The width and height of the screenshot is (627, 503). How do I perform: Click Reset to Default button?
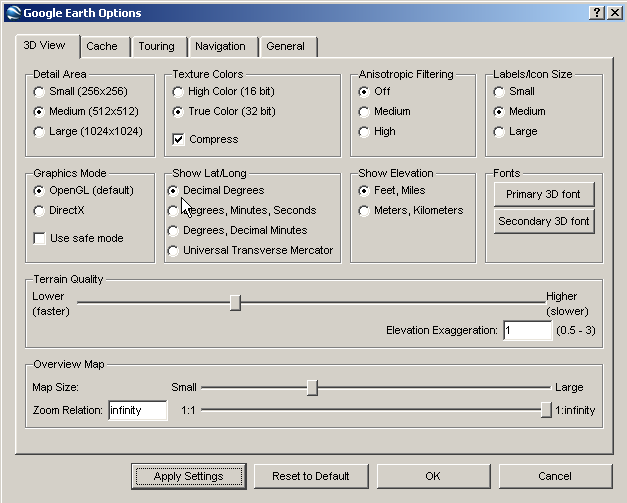(x=311, y=476)
